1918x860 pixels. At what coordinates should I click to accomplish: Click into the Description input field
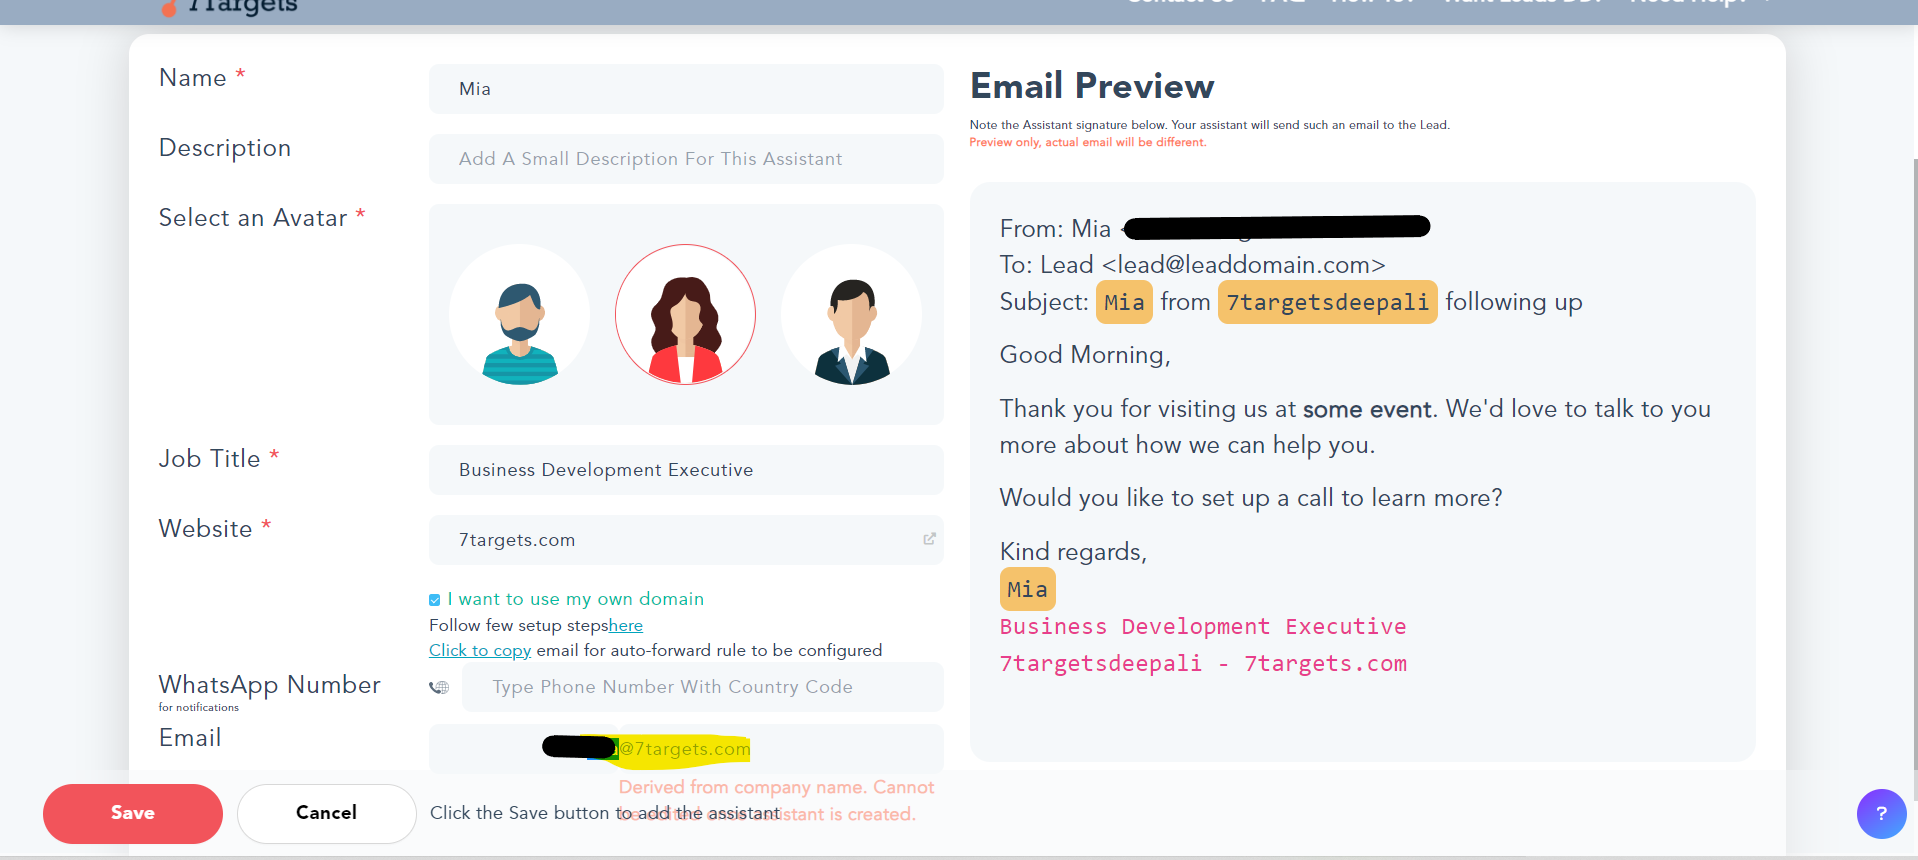coord(685,159)
